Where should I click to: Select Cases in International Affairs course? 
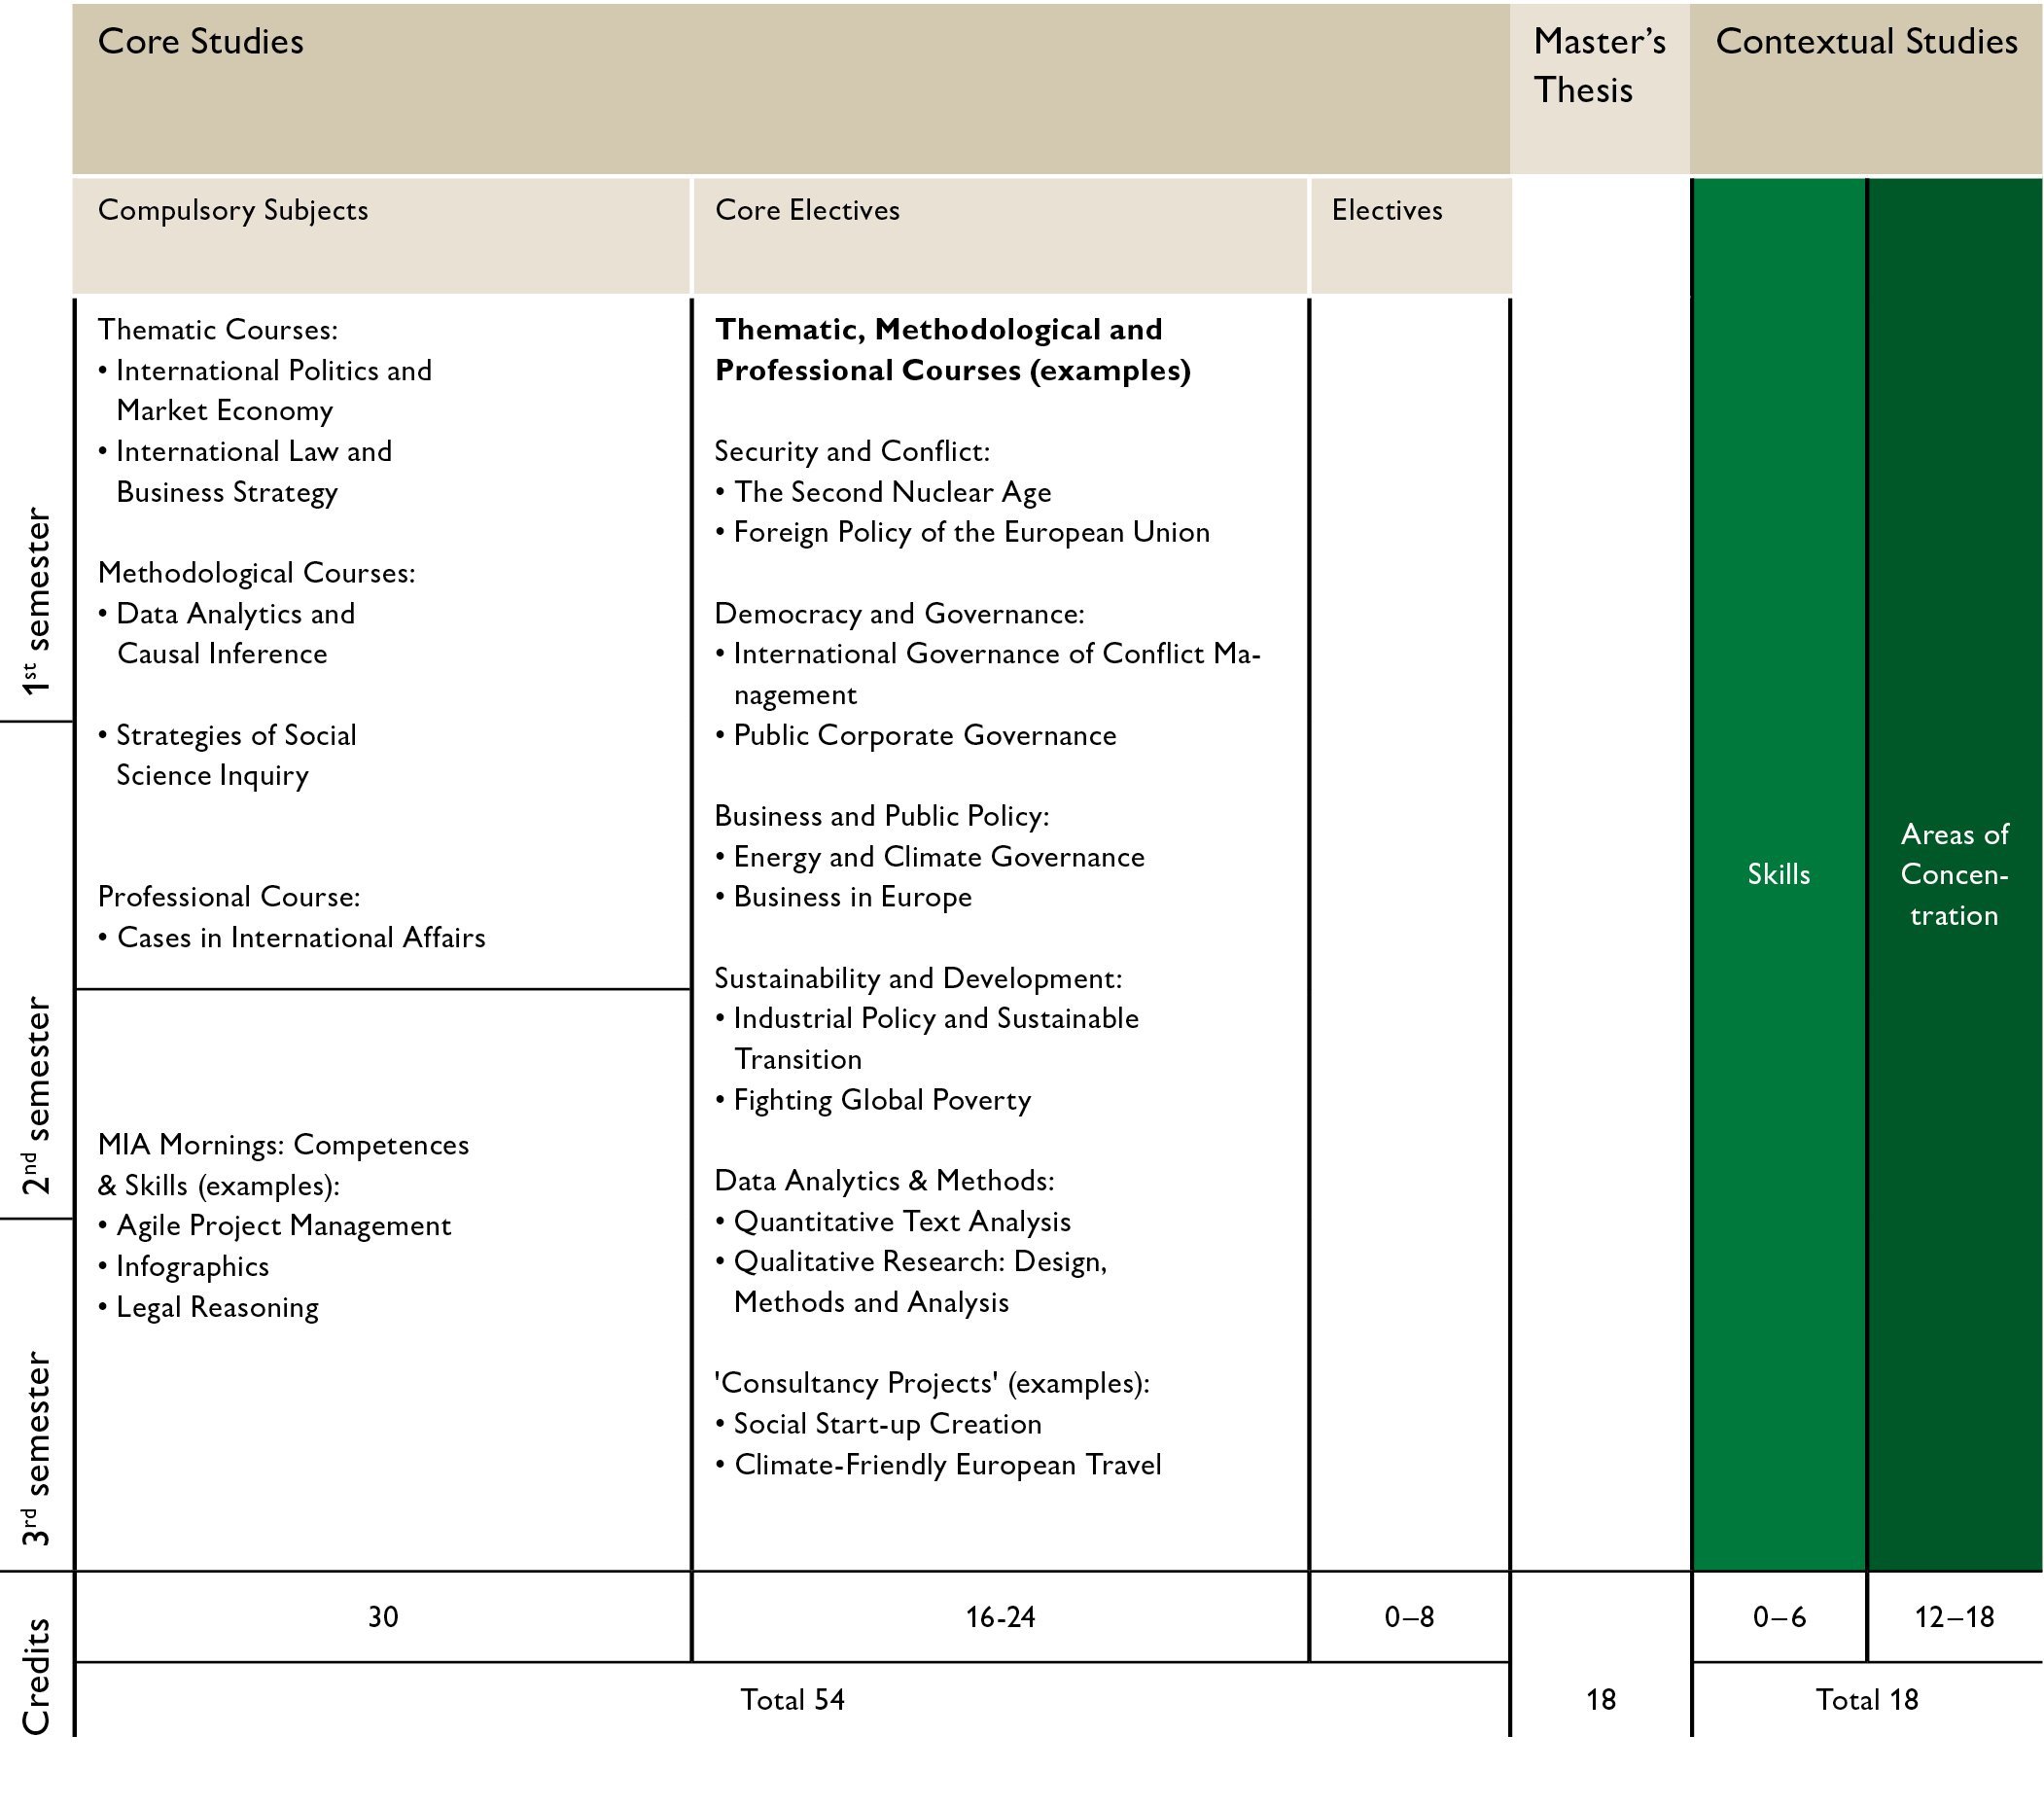click(x=300, y=938)
